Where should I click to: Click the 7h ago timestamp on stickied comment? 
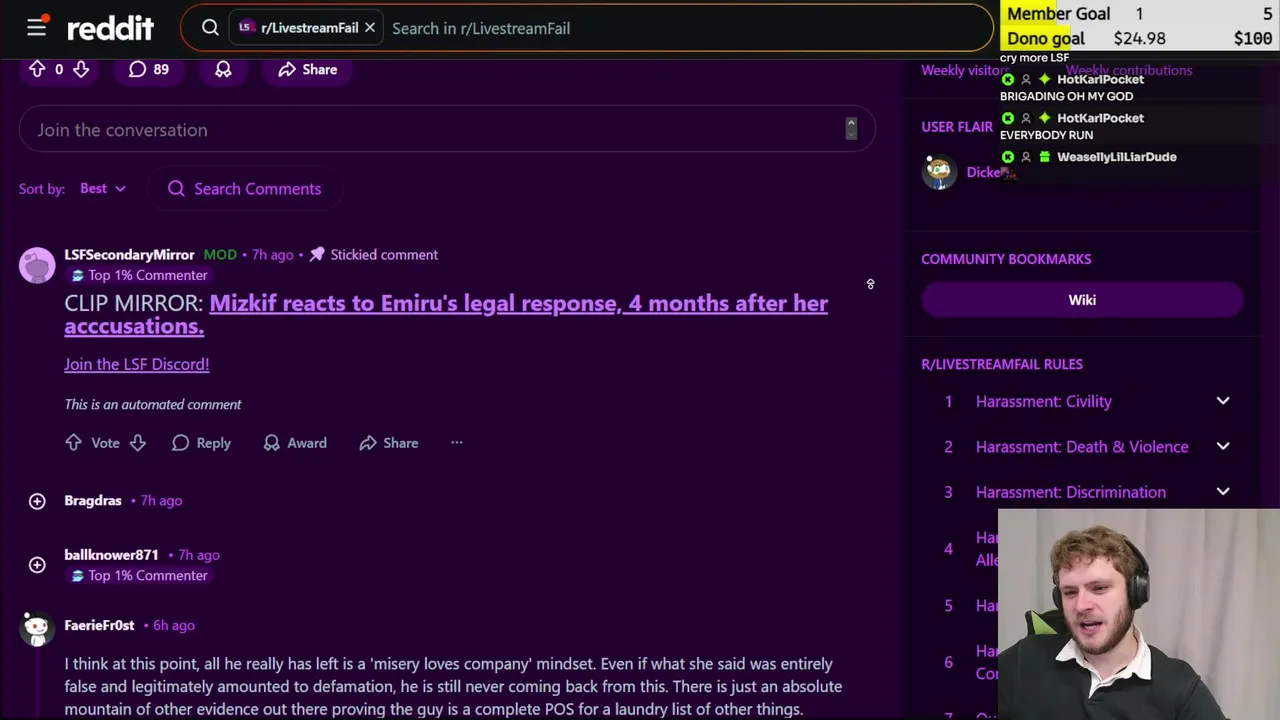point(272,255)
